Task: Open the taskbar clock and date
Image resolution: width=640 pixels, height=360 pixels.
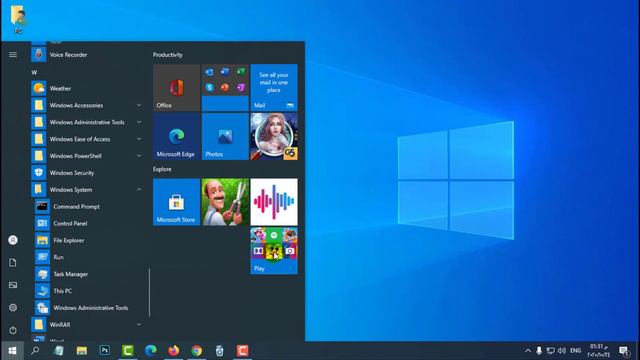Action: pyautogui.click(x=598, y=351)
